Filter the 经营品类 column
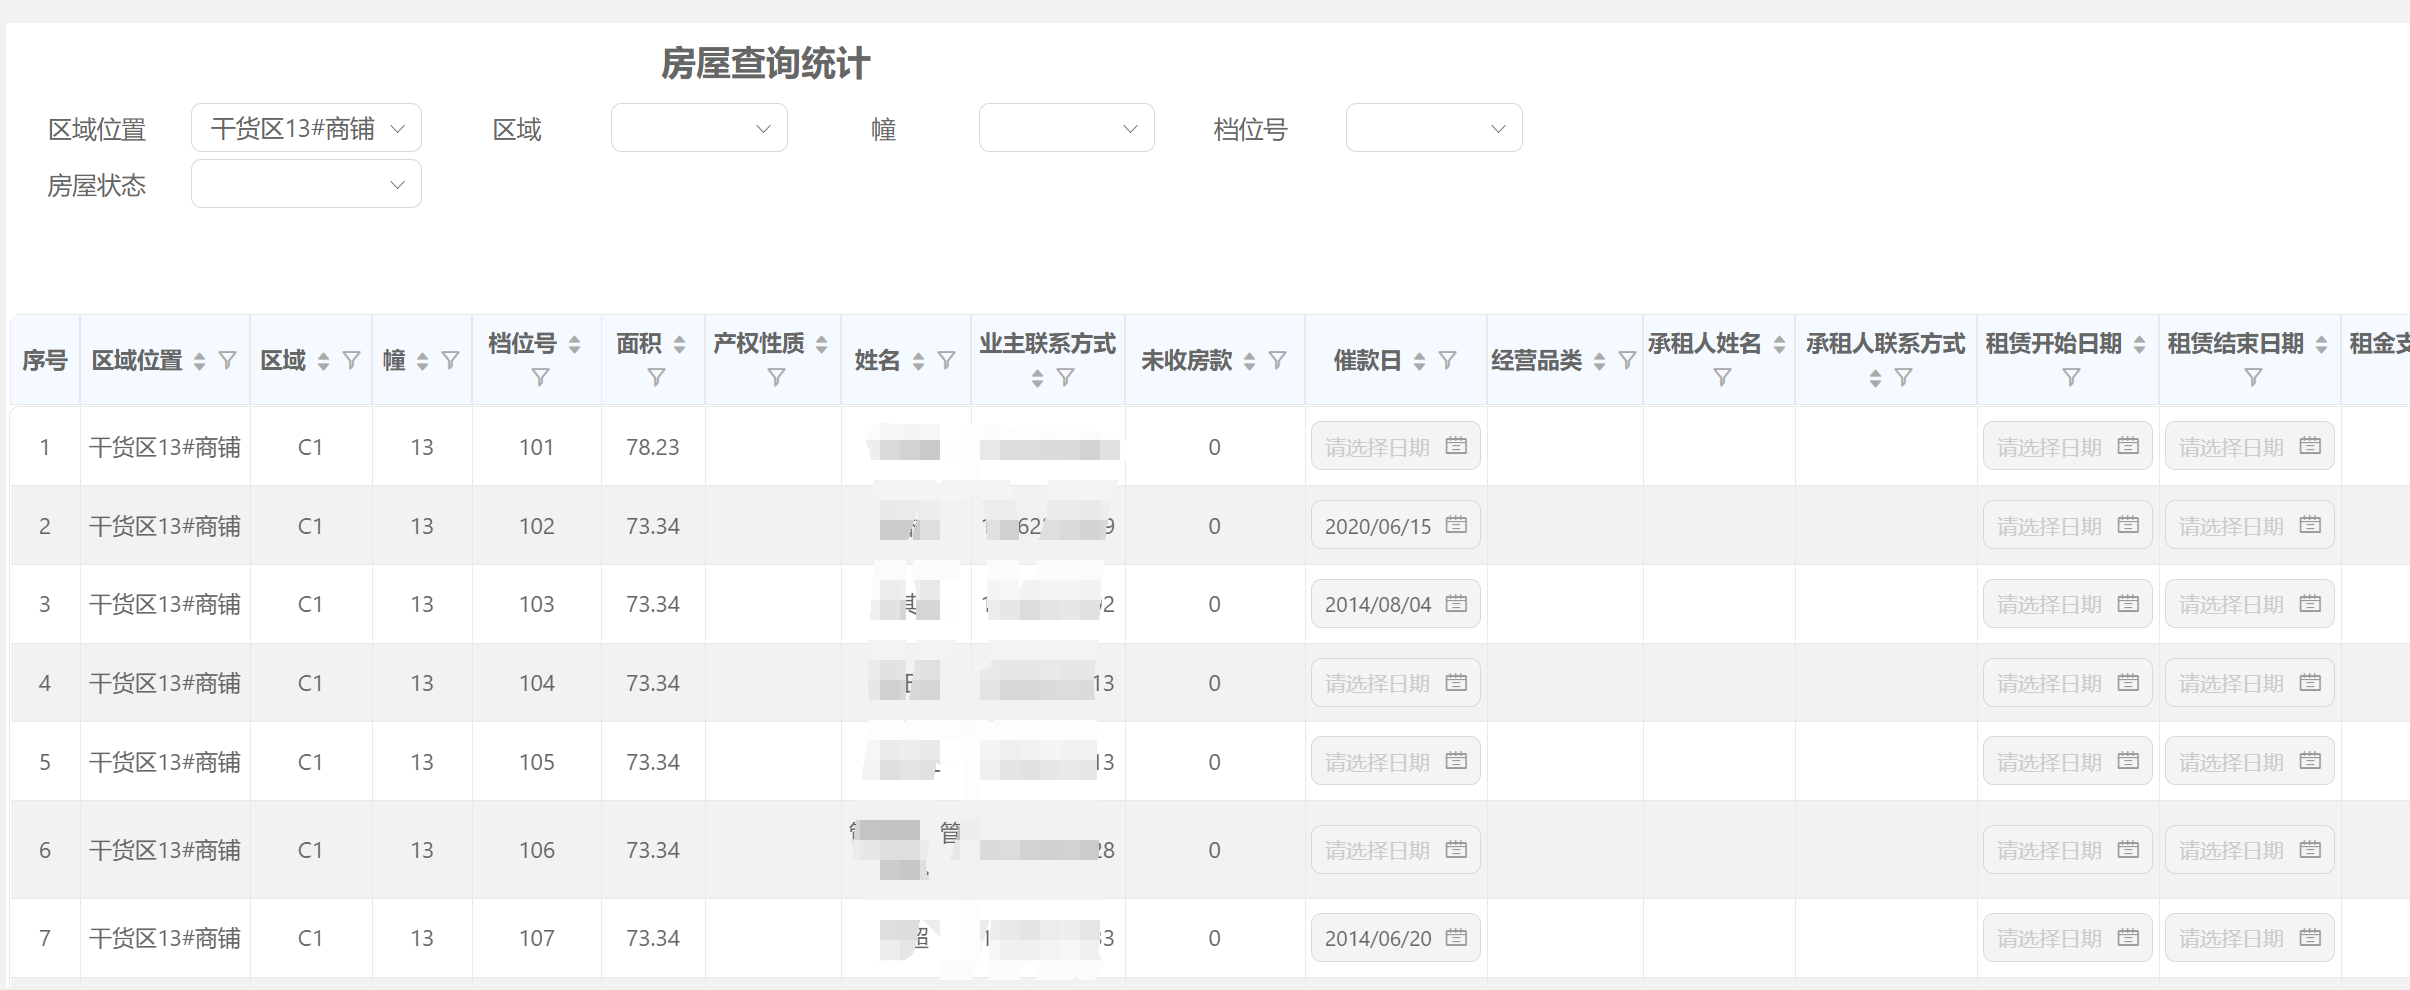The image size is (2410, 990). click(x=1627, y=360)
